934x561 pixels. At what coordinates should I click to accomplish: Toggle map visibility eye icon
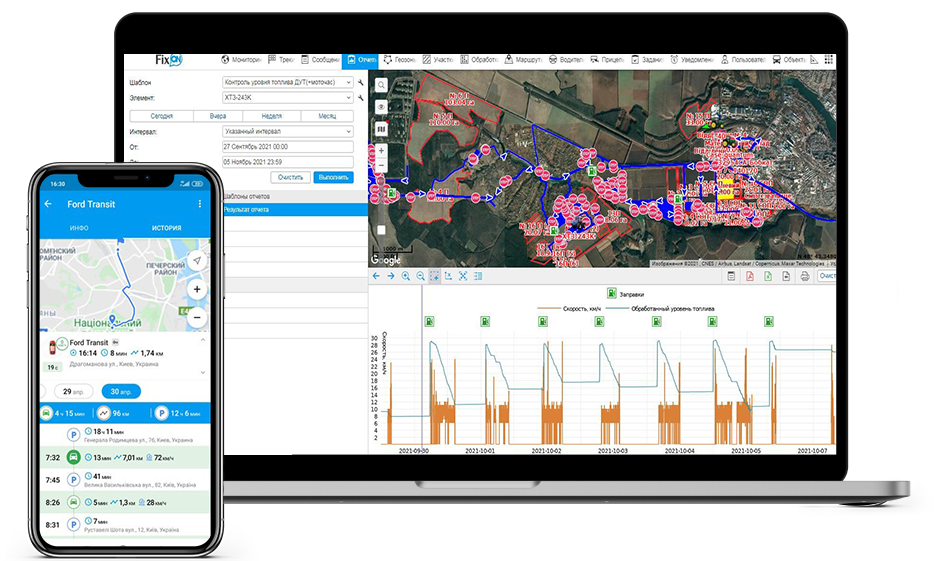tap(380, 107)
